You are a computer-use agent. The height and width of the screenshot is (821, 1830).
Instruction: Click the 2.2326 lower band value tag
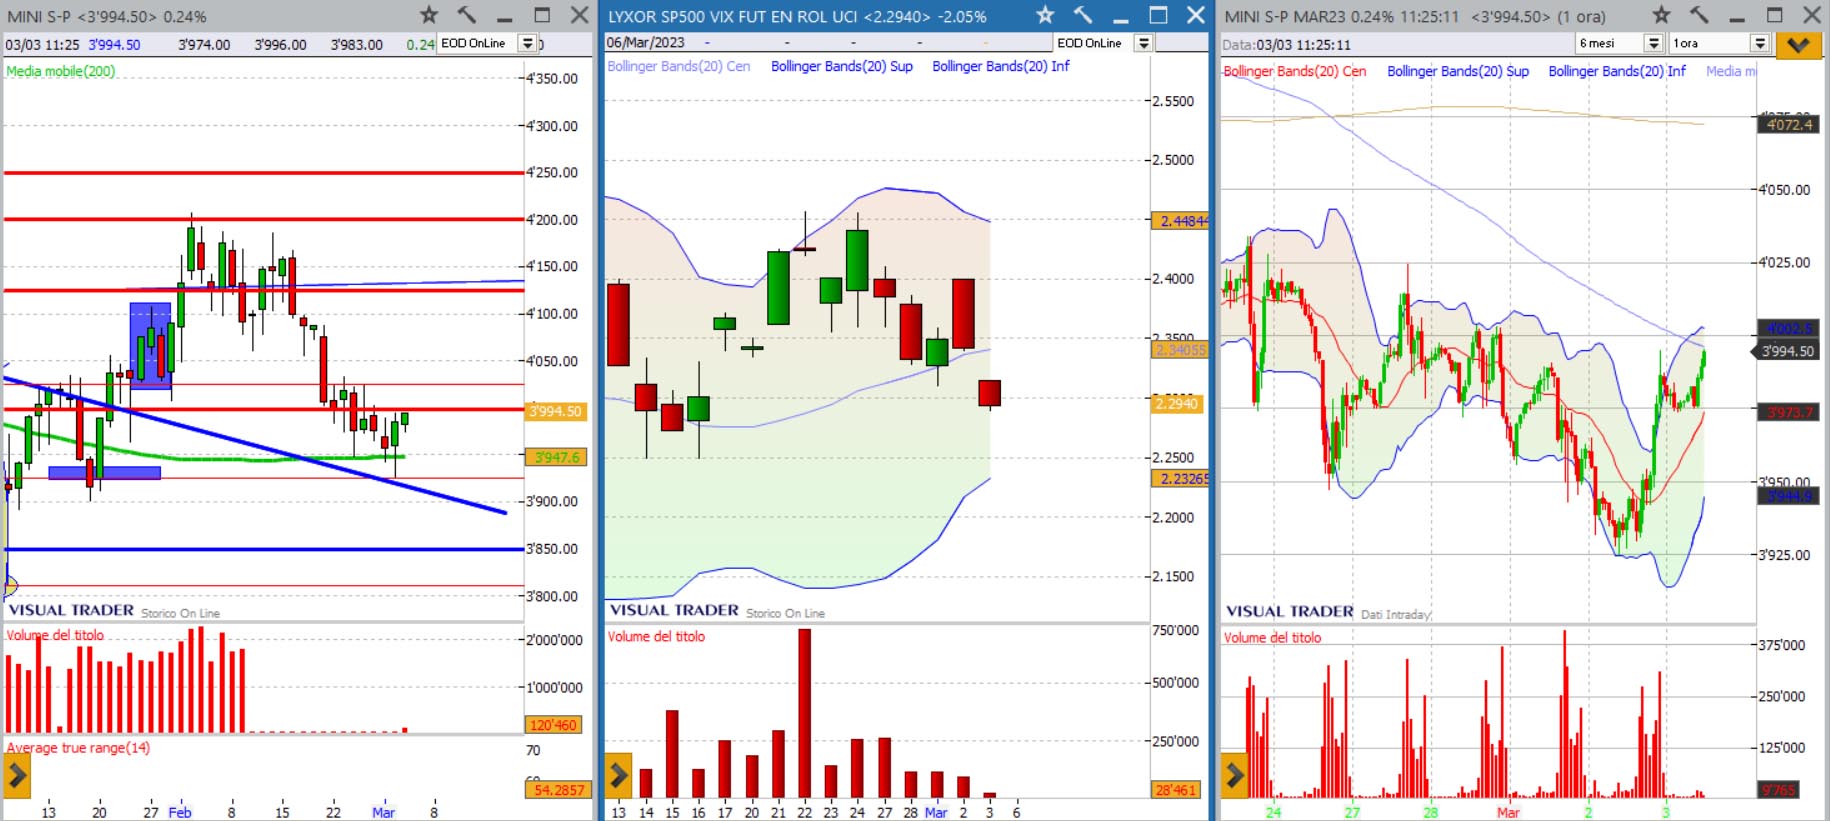click(x=1181, y=479)
